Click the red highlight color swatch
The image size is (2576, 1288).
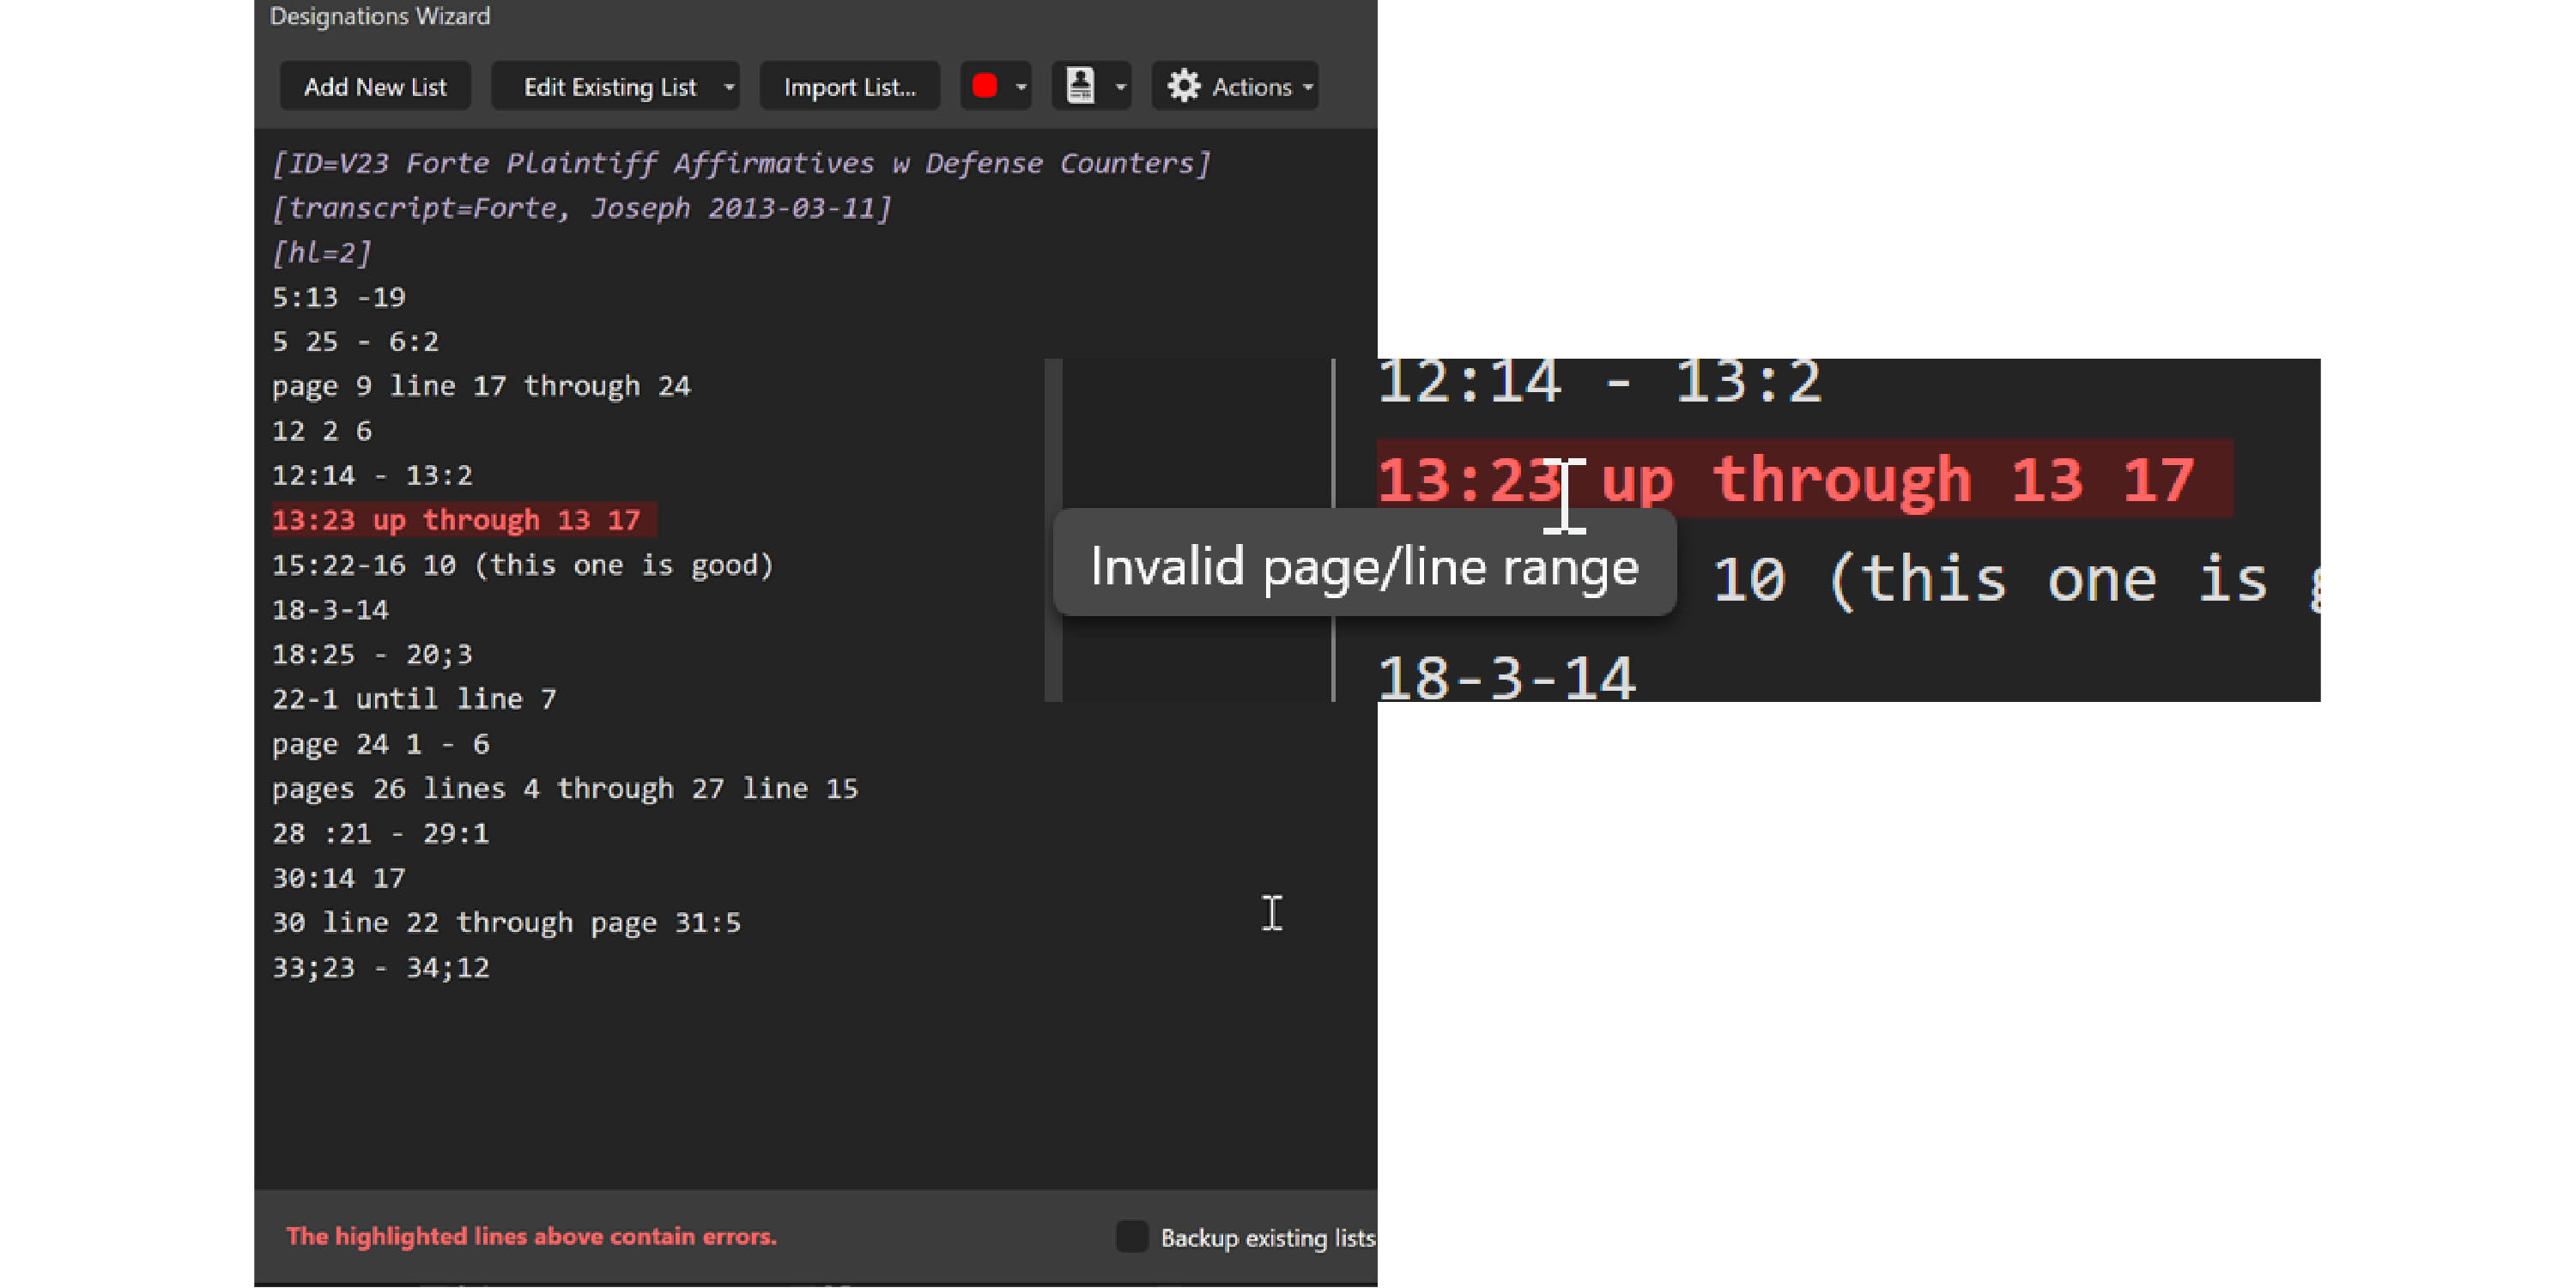(984, 86)
